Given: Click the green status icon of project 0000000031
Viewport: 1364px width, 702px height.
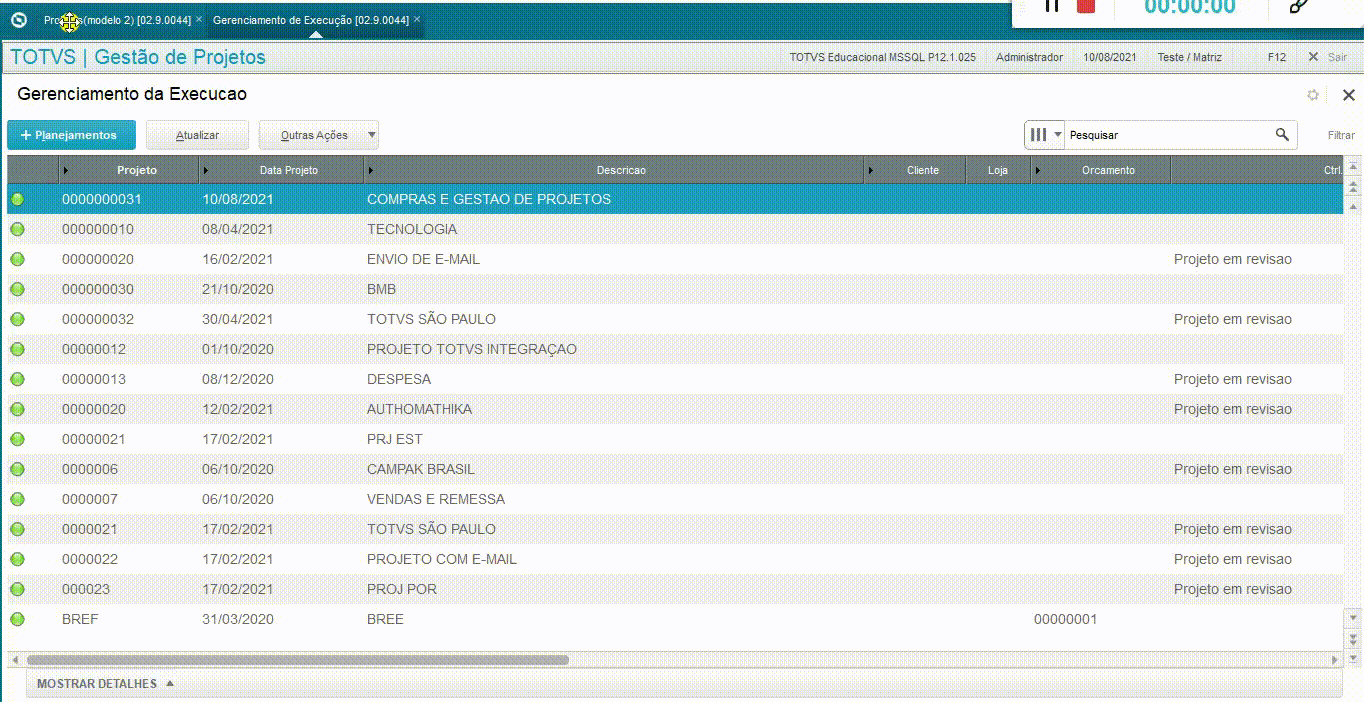Looking at the screenshot, I should pyautogui.click(x=17, y=199).
